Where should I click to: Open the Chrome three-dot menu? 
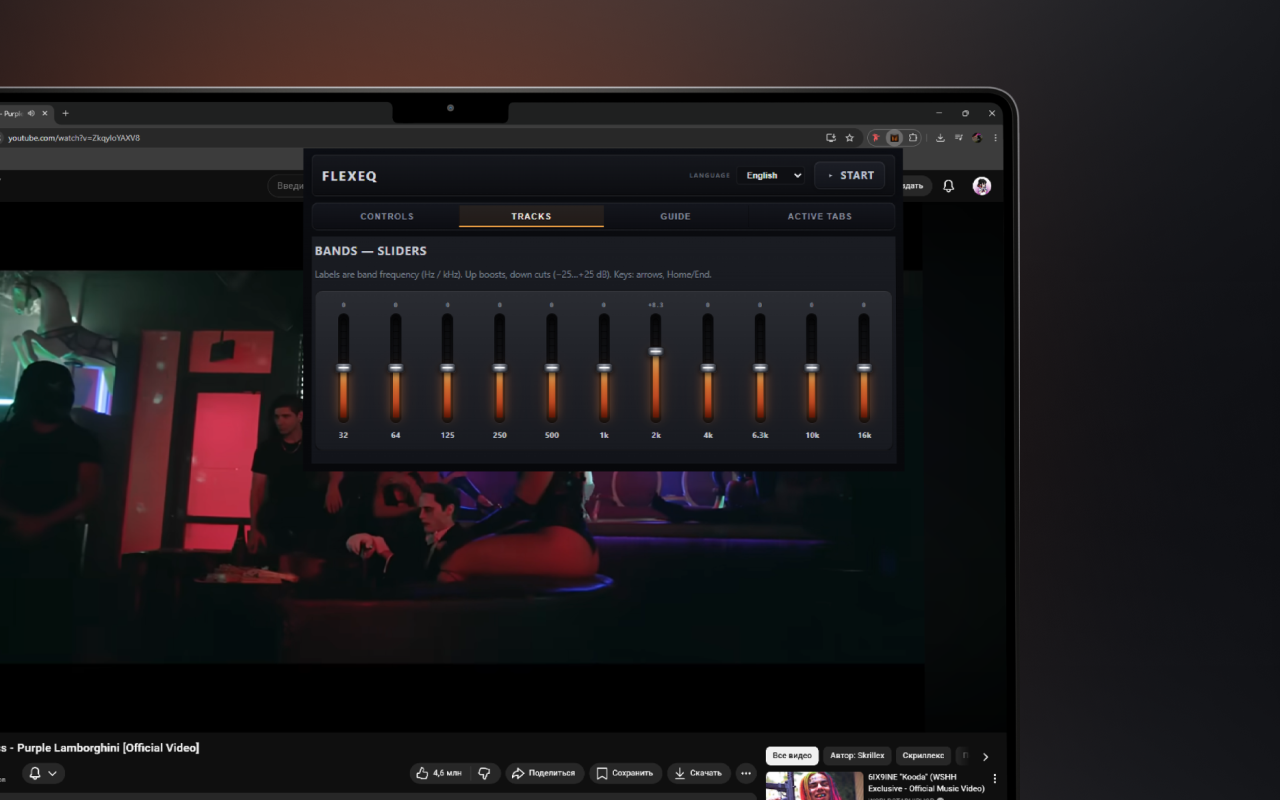click(x=995, y=138)
